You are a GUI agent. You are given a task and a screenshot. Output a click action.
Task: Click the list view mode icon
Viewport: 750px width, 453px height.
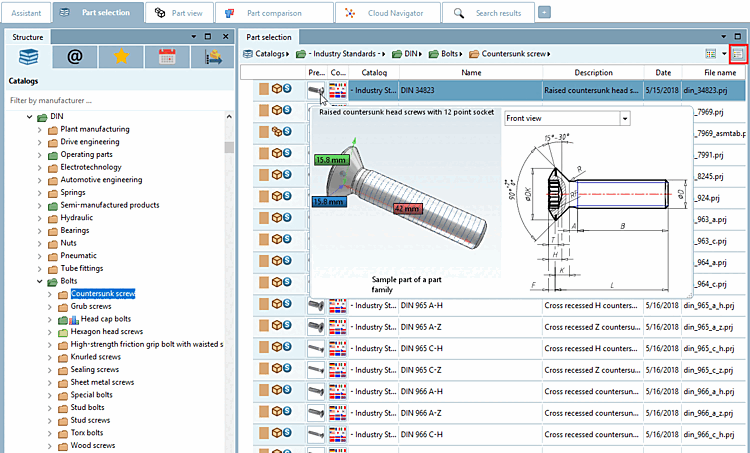[711, 53]
